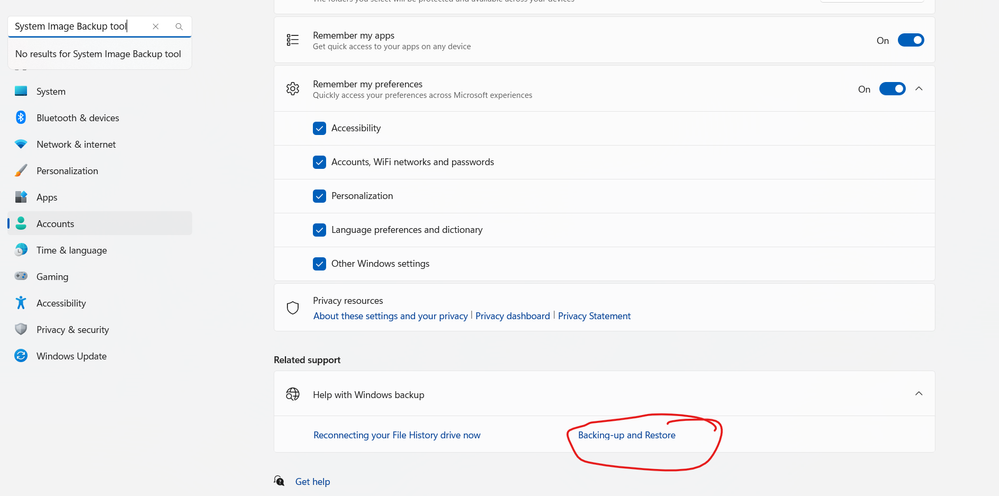Viewport: 999px width, 496px height.
Task: Select Accounts in the sidebar
Action: (99, 223)
